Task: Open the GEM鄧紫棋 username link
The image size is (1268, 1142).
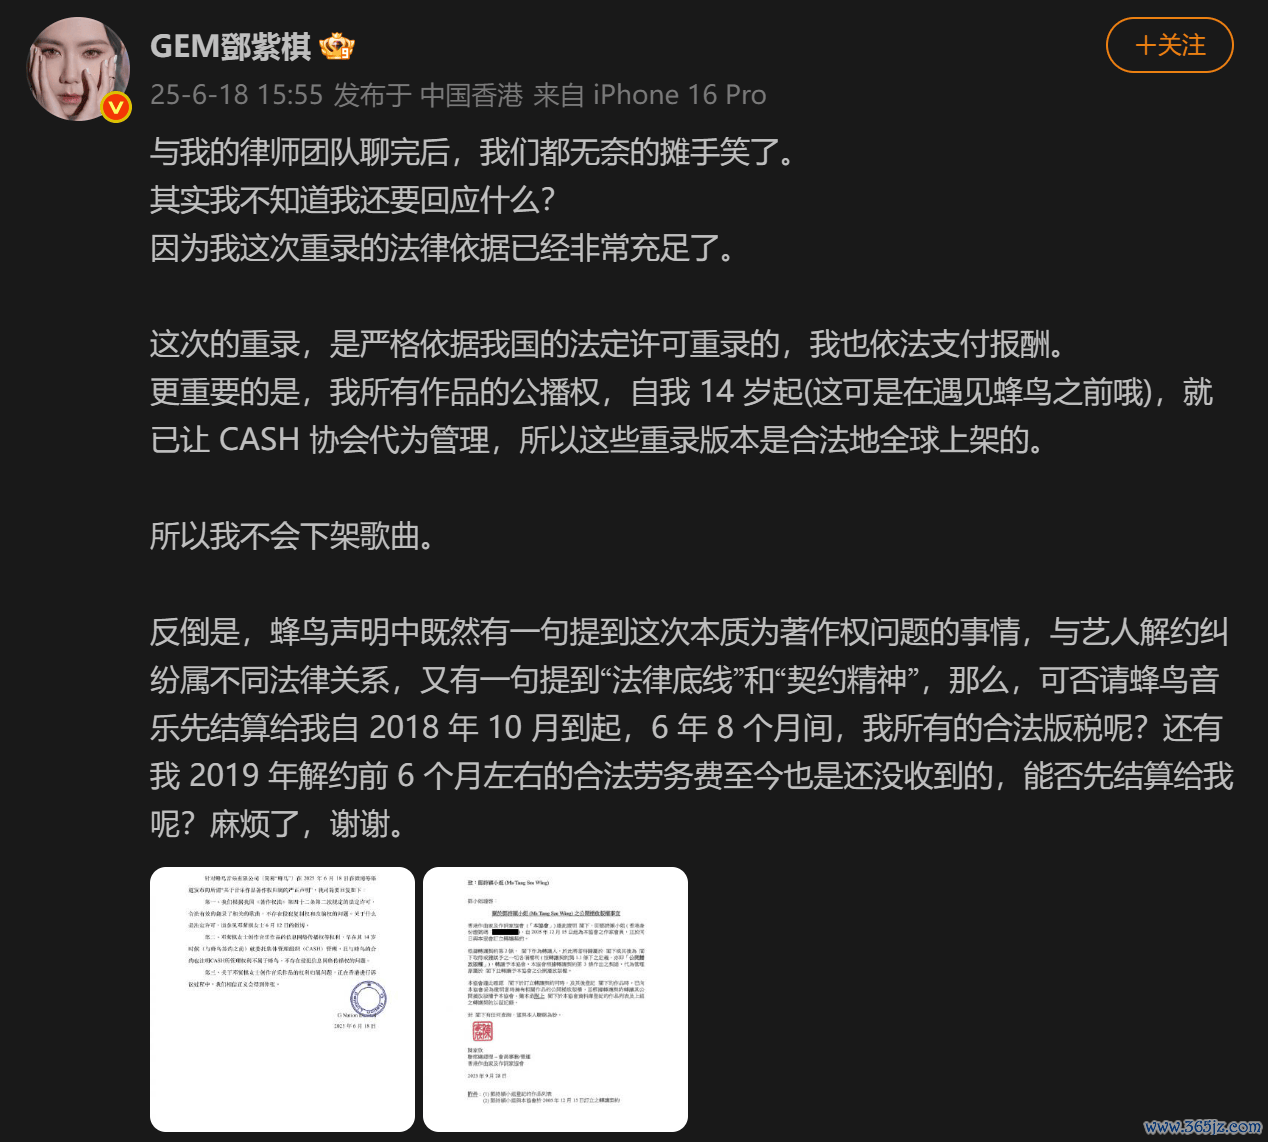Action: (x=231, y=46)
